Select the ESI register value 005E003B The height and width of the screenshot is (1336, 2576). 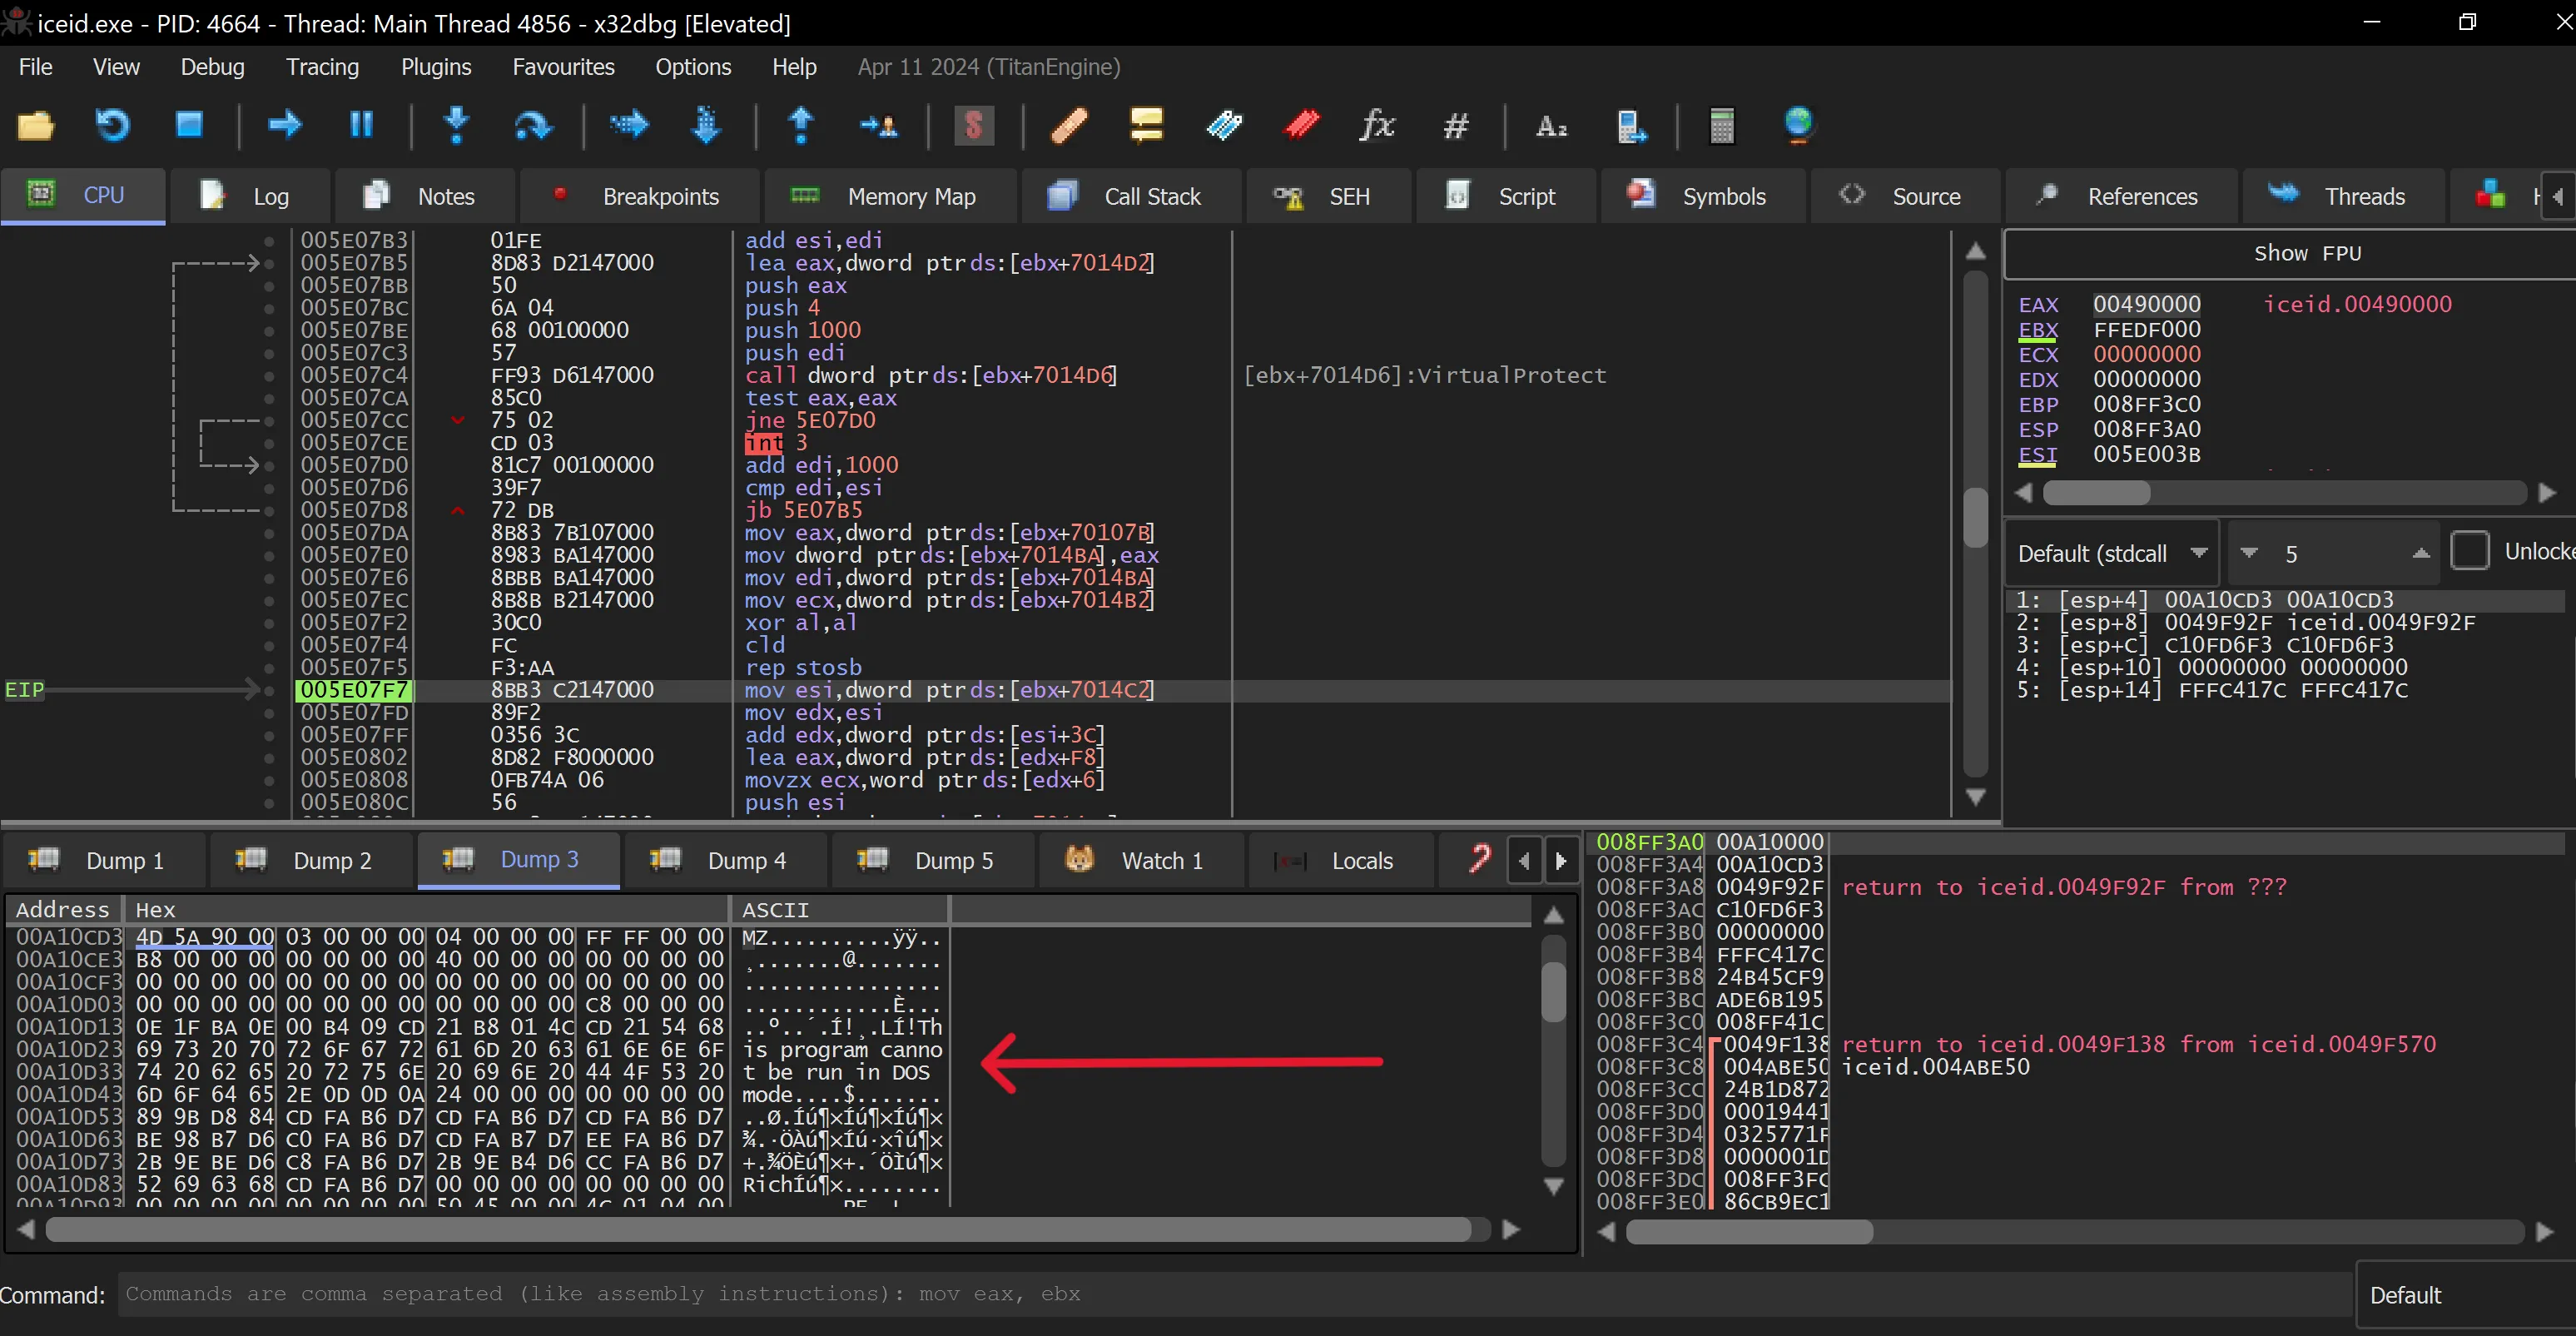(x=2147, y=454)
